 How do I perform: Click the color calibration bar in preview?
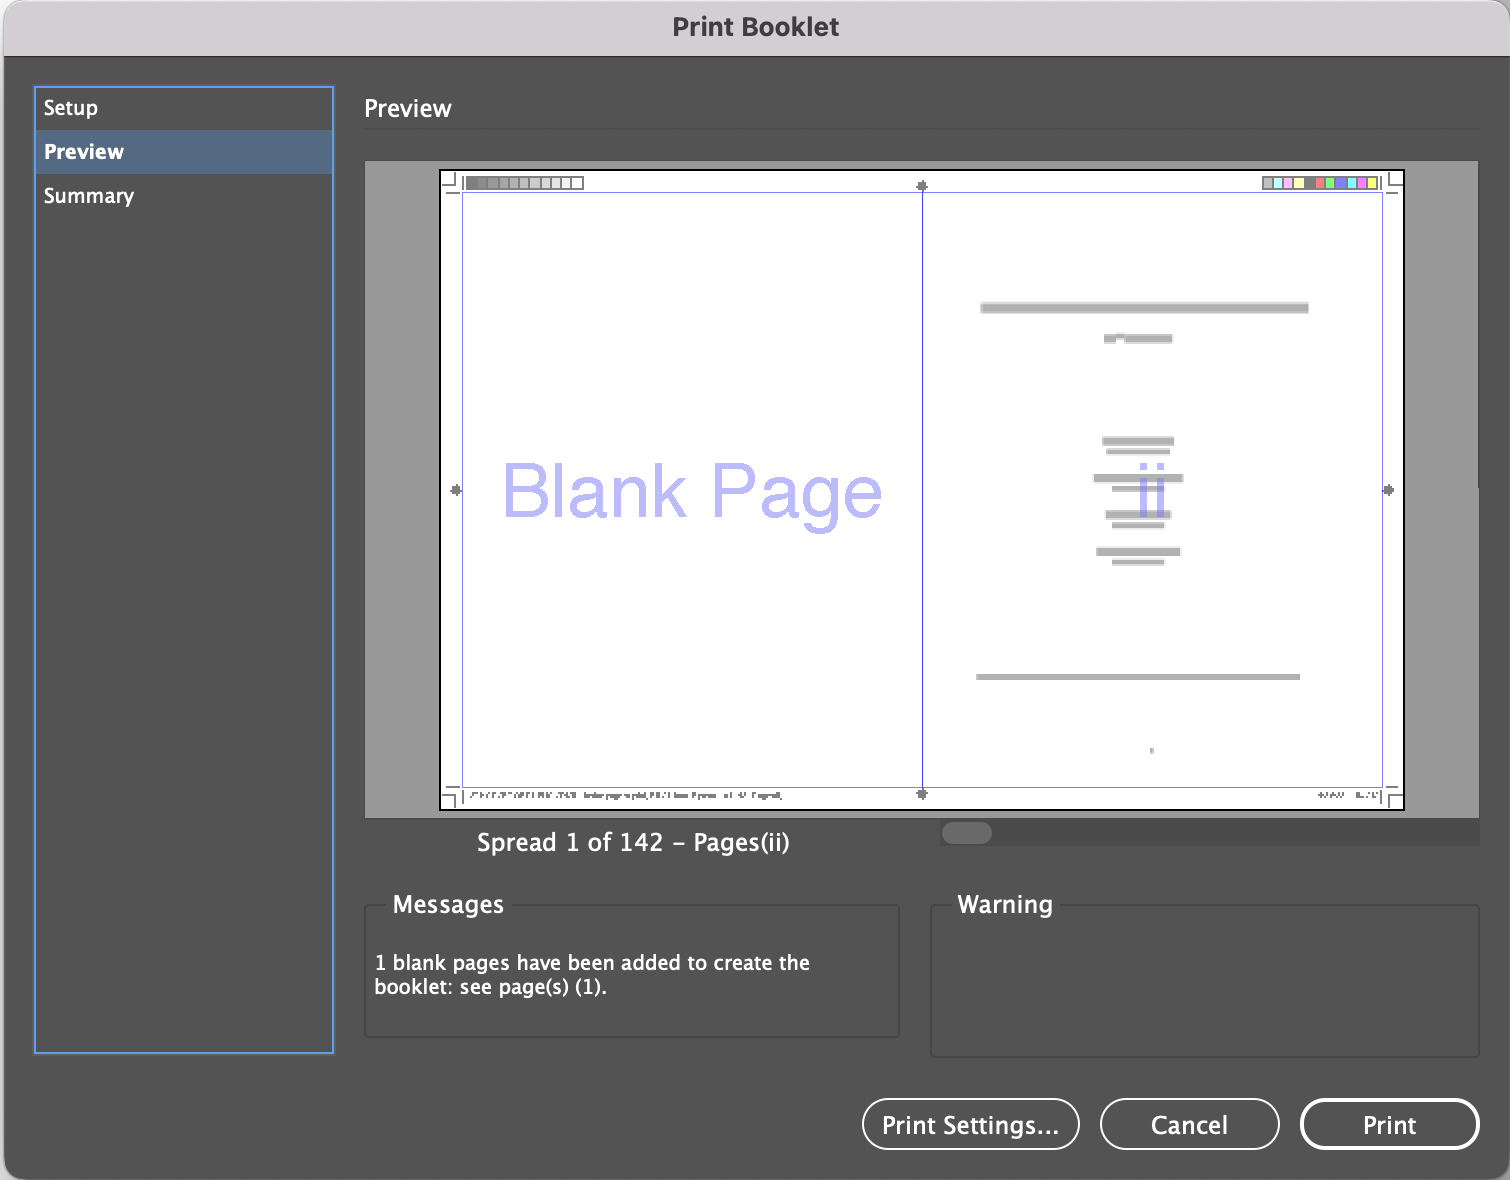(1320, 183)
